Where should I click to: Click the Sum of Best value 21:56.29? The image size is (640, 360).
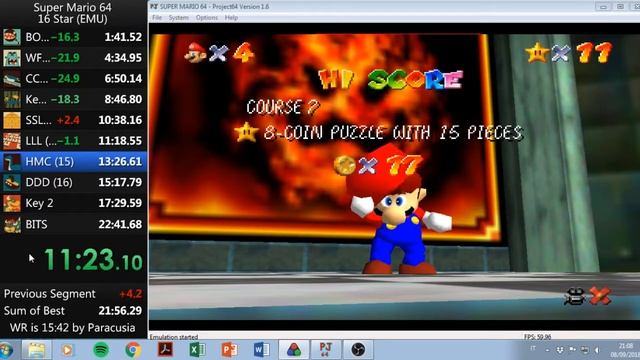(x=120, y=311)
